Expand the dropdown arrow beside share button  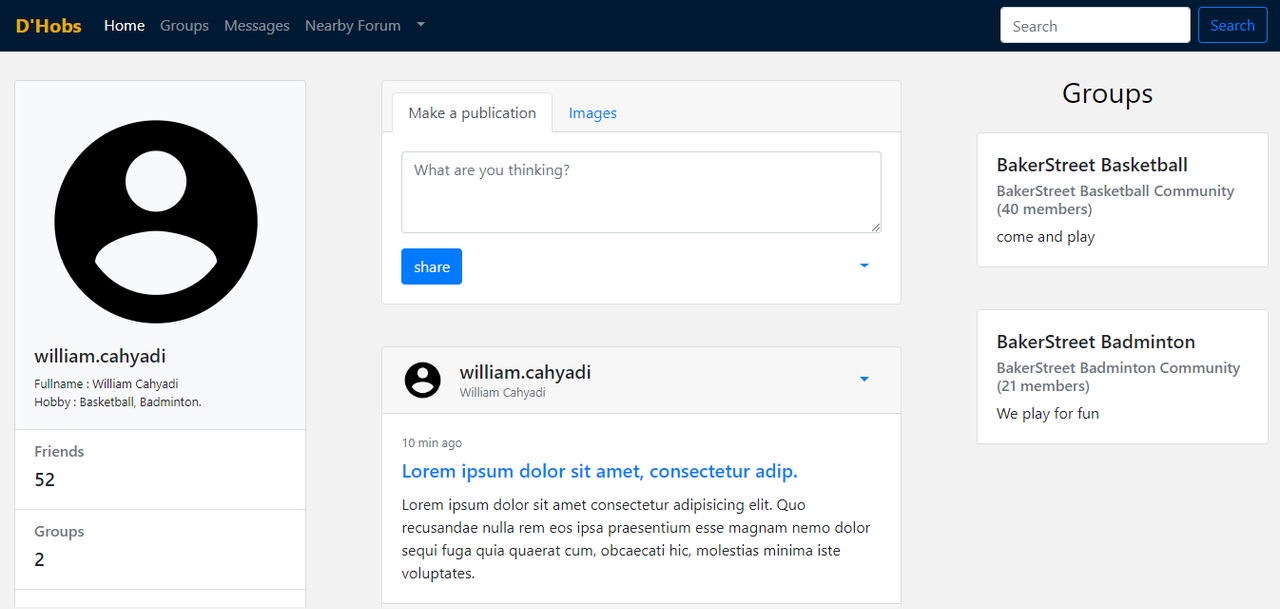tap(864, 266)
